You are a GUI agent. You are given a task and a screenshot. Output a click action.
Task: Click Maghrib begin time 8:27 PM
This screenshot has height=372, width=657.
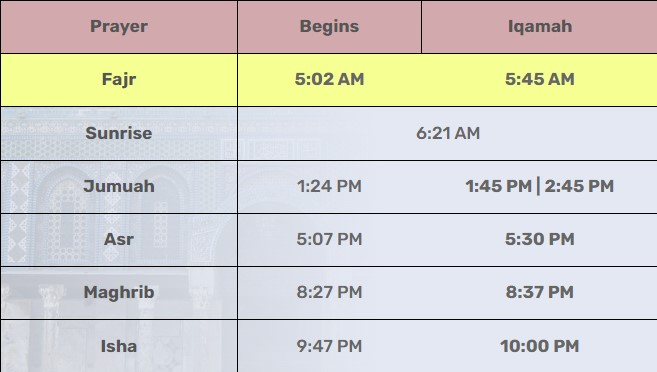pyautogui.click(x=329, y=292)
